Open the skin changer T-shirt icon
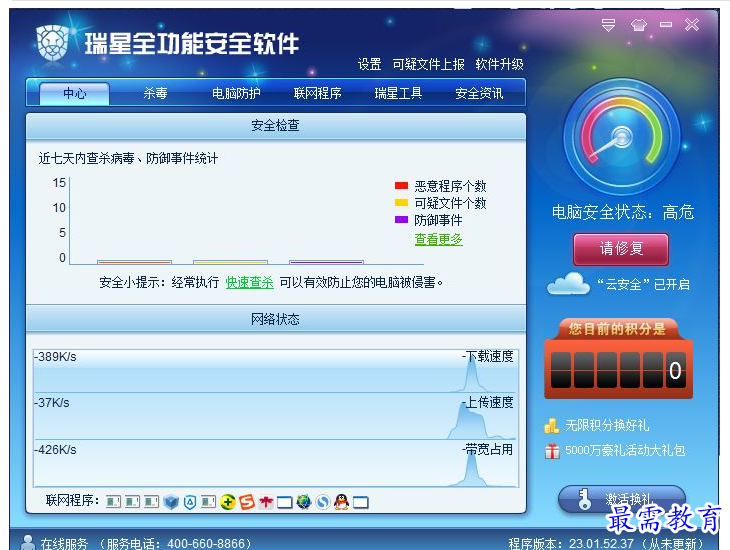Viewport: 730px width, 550px height. (x=638, y=25)
